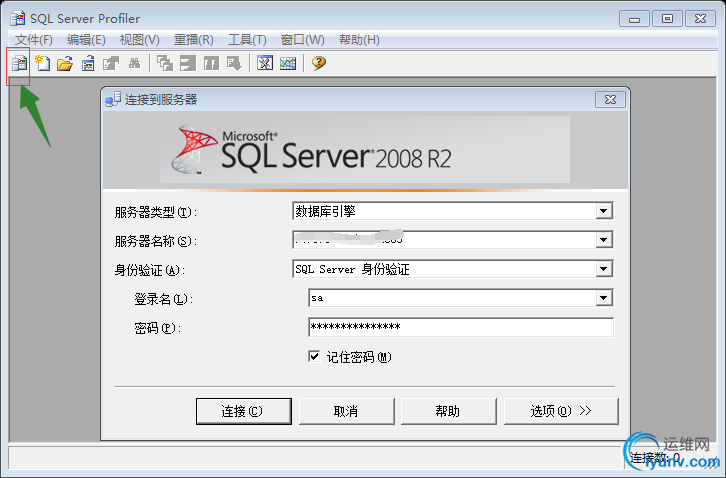Click the 取消 cancel button
This screenshot has width=726, height=478.
tap(346, 411)
